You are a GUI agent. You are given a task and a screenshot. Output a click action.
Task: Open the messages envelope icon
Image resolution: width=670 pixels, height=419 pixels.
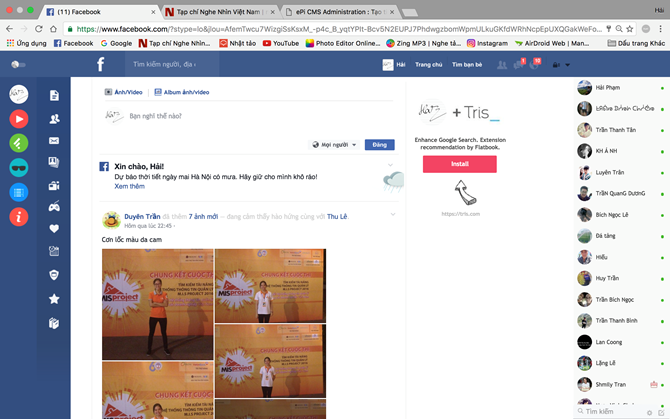click(x=54, y=141)
